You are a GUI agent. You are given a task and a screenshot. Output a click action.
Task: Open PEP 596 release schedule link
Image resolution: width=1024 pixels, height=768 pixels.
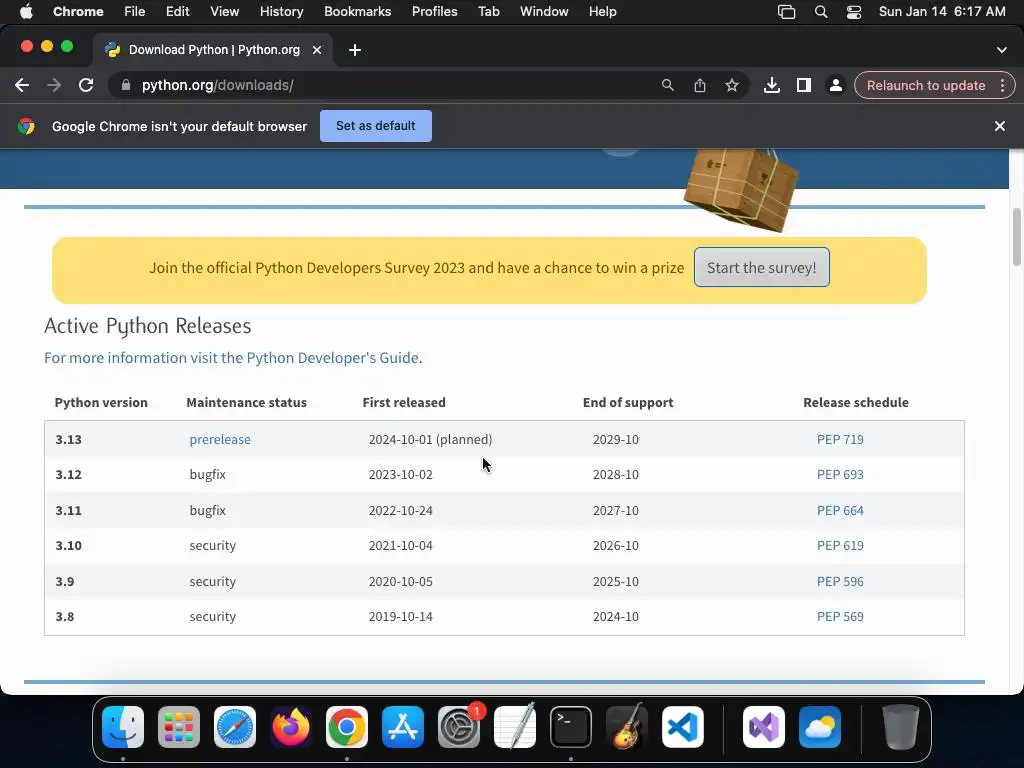pyautogui.click(x=840, y=581)
